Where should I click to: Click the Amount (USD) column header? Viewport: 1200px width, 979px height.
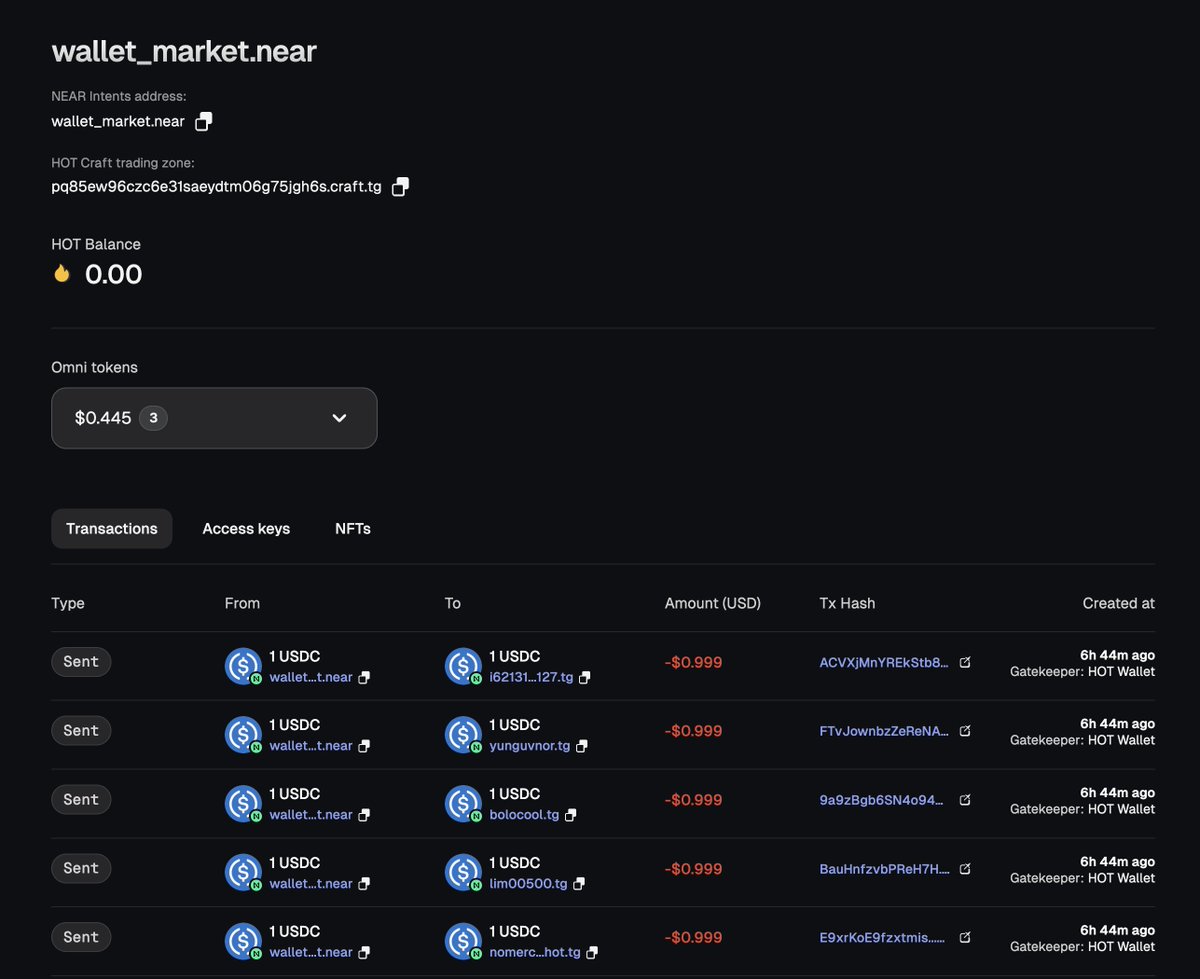point(713,603)
